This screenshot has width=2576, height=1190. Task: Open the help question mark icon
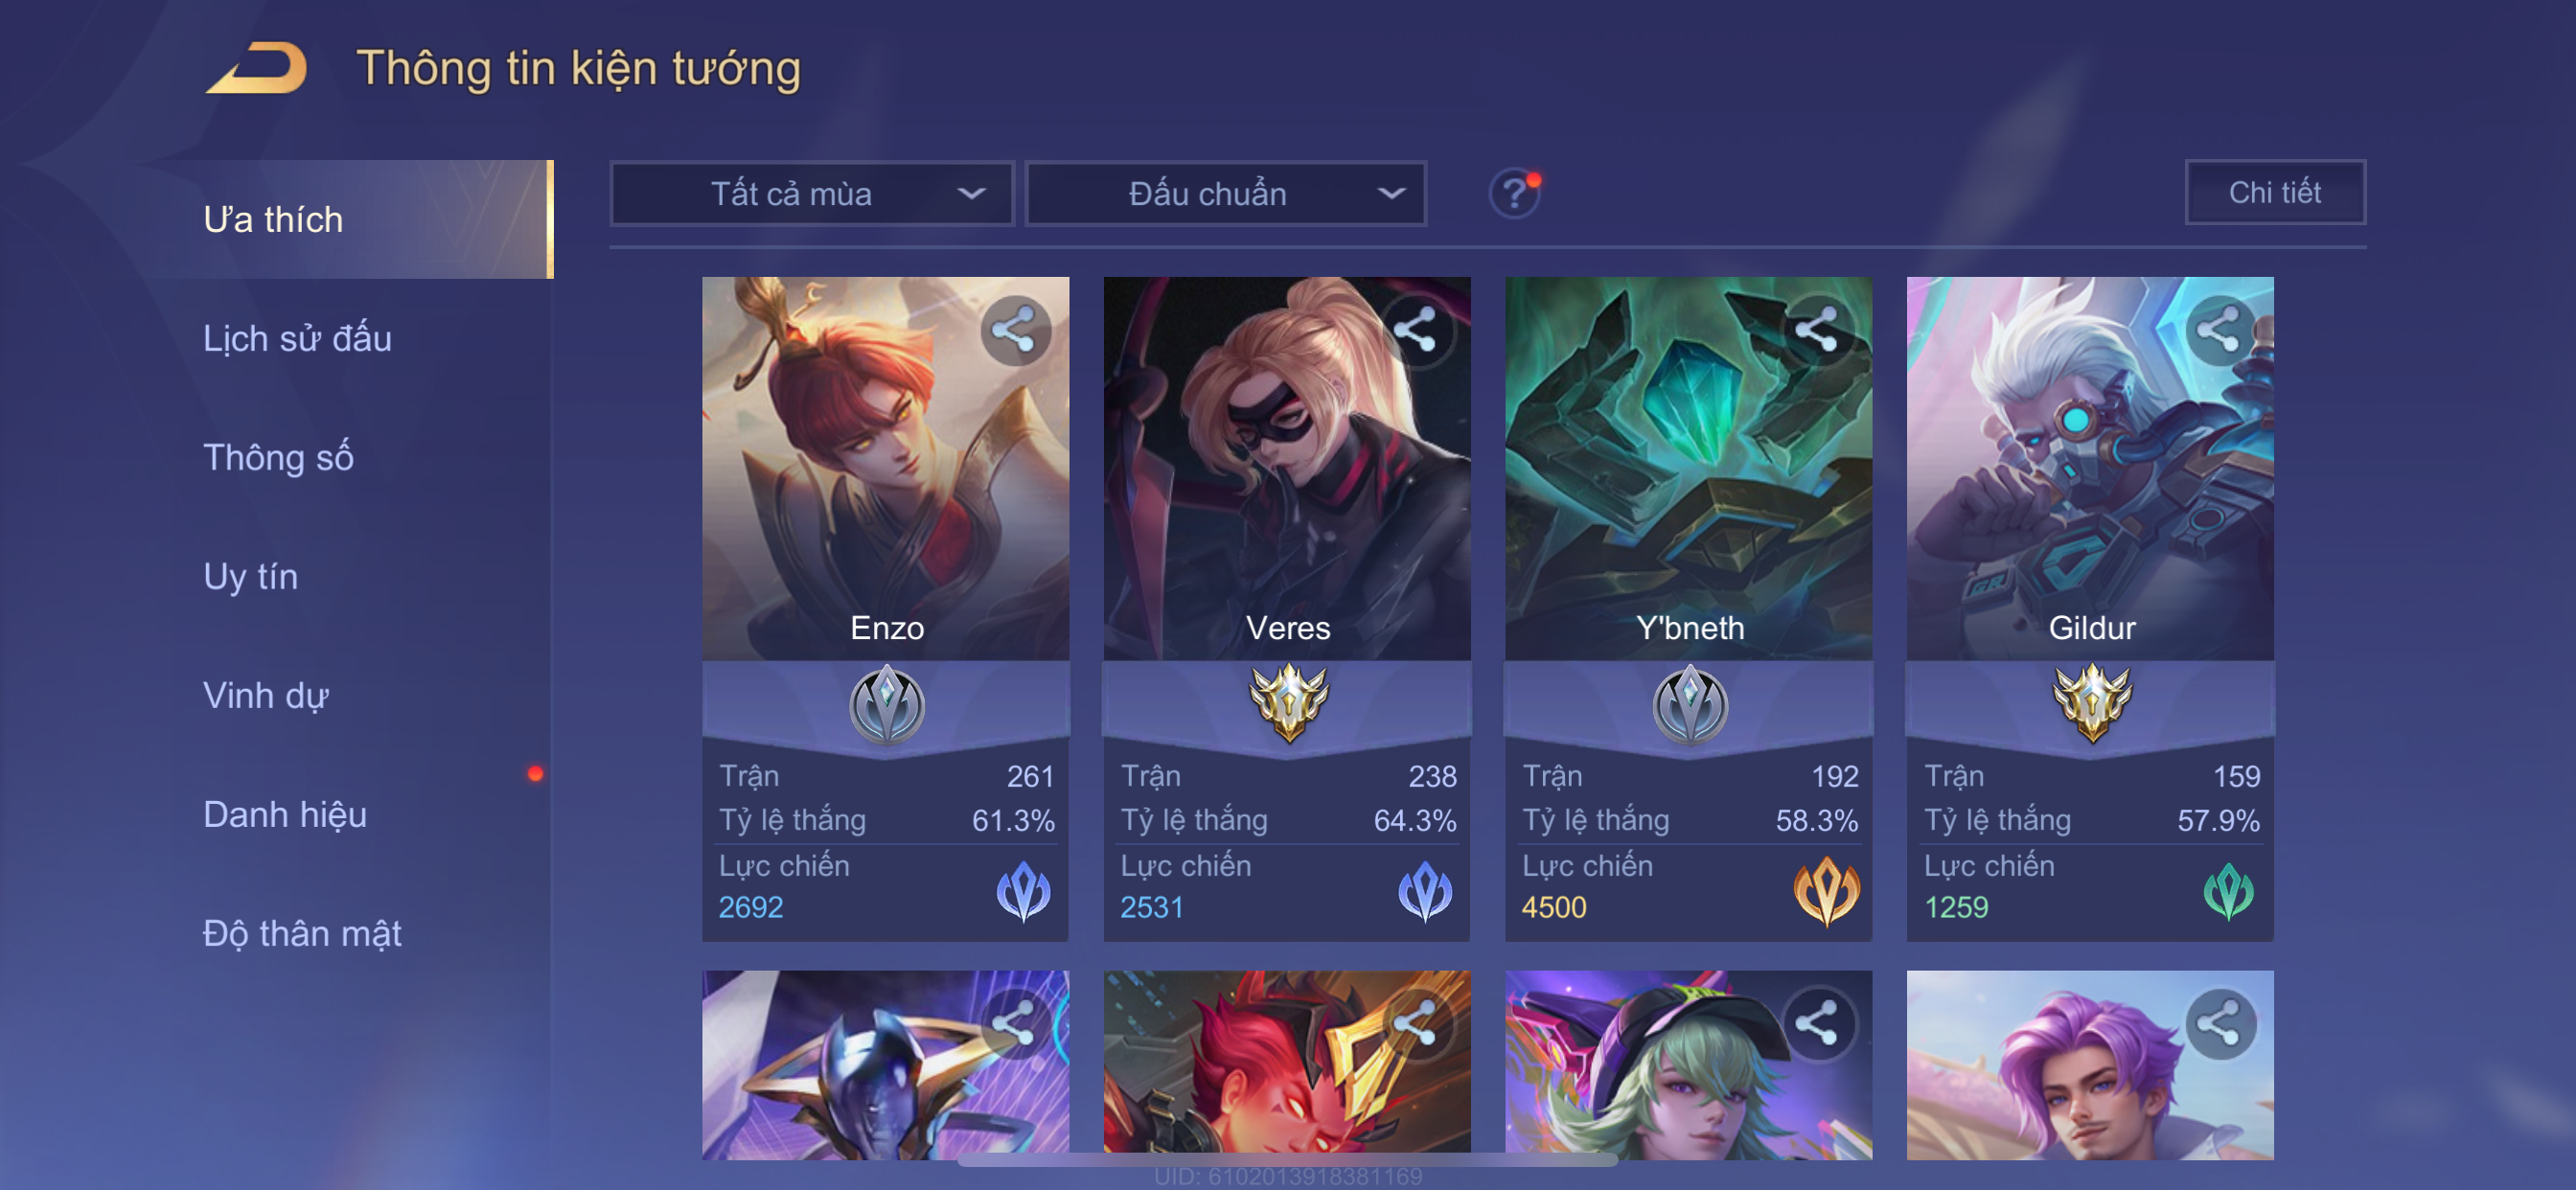click(1514, 193)
